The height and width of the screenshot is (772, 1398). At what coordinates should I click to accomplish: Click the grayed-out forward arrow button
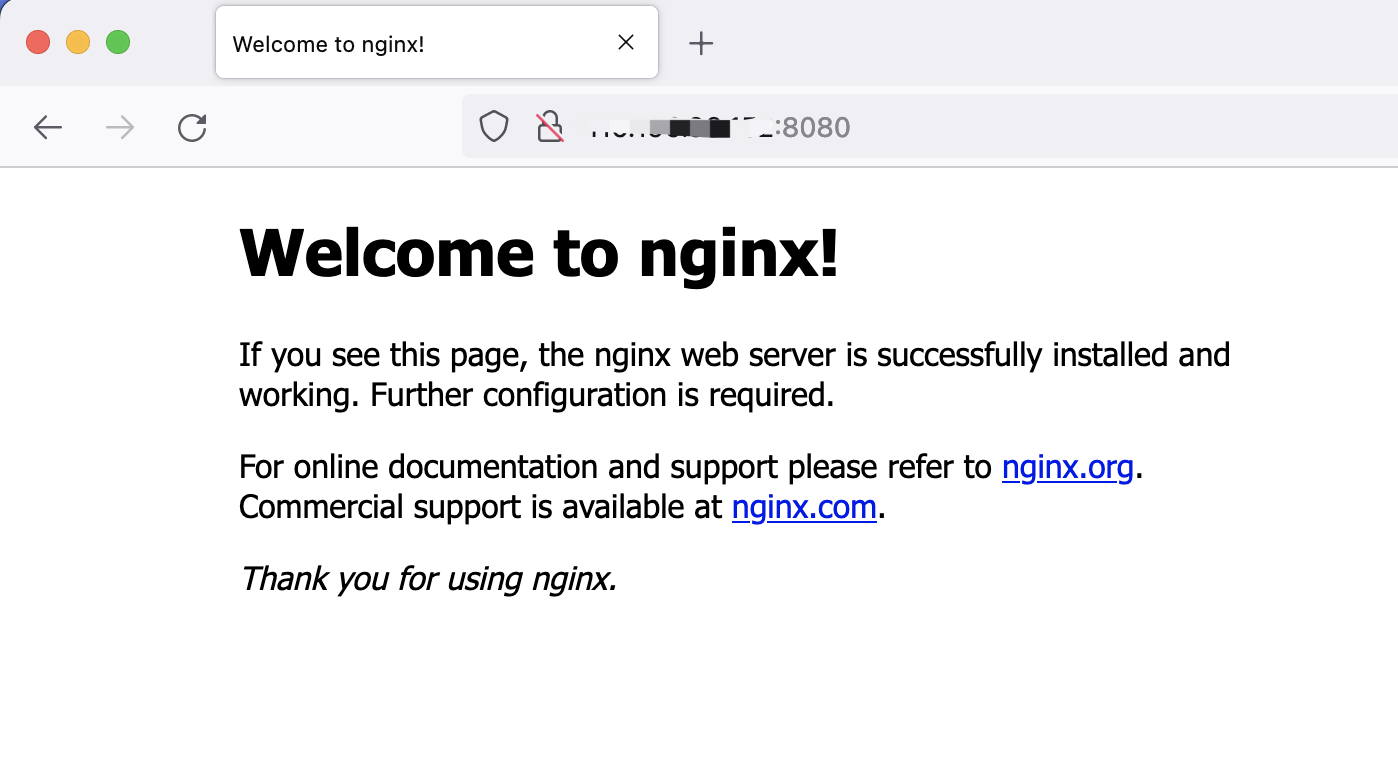click(120, 127)
